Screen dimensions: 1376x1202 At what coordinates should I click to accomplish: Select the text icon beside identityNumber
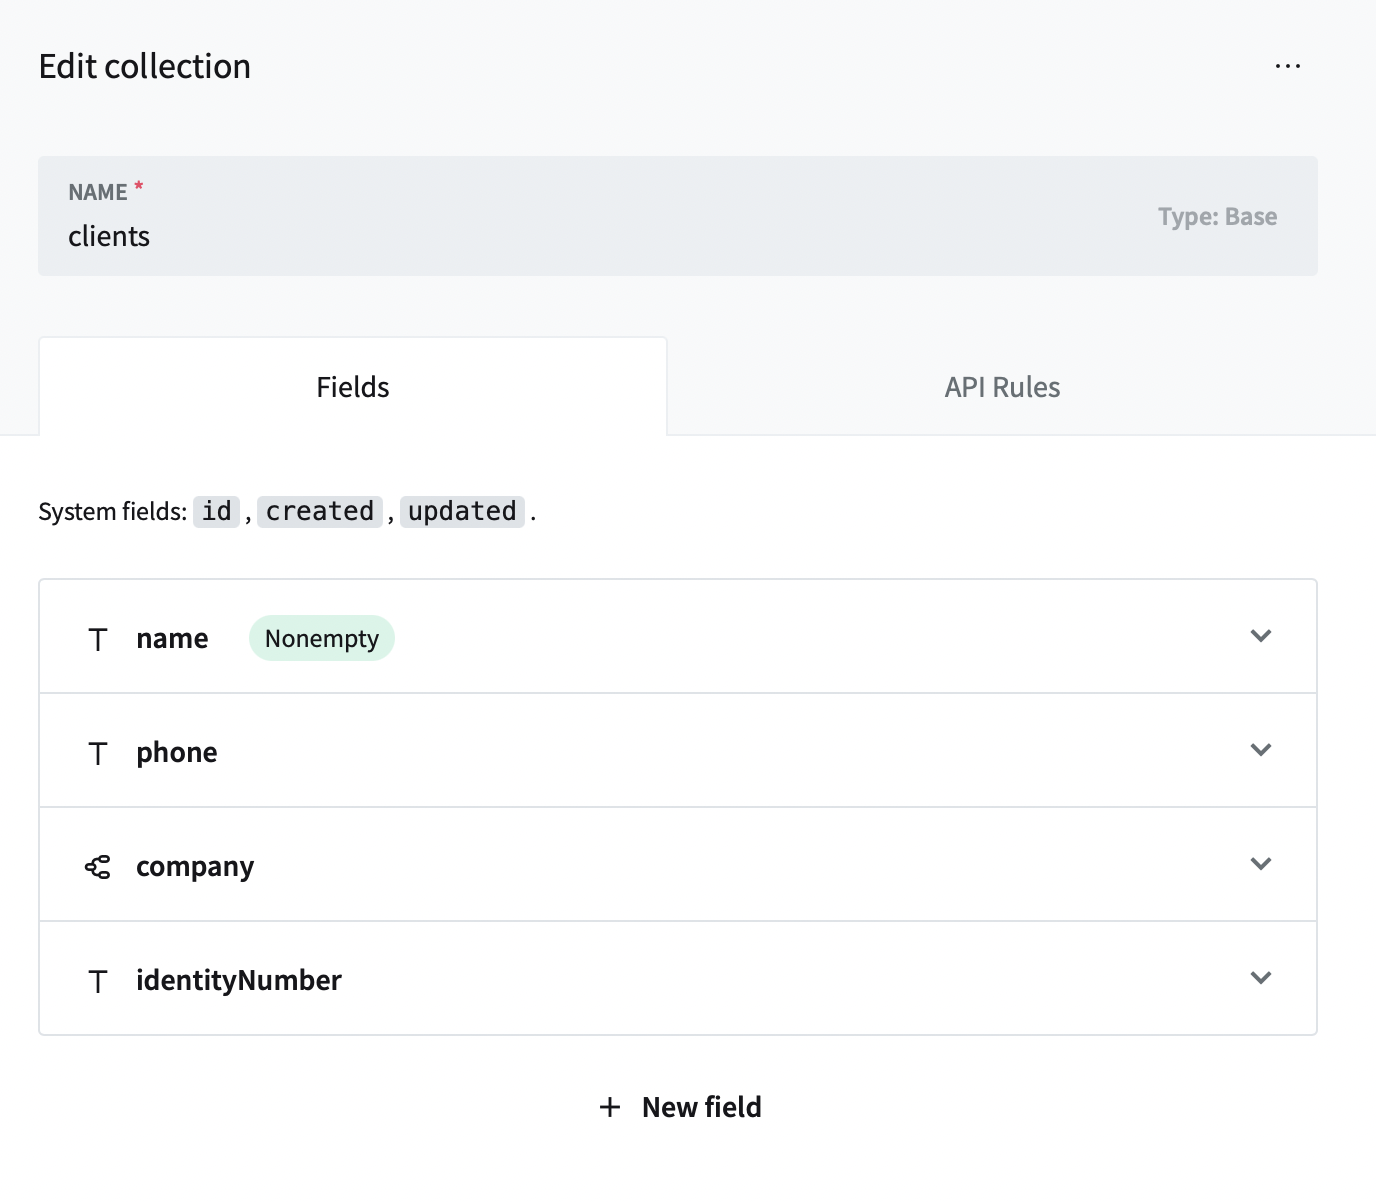[98, 980]
